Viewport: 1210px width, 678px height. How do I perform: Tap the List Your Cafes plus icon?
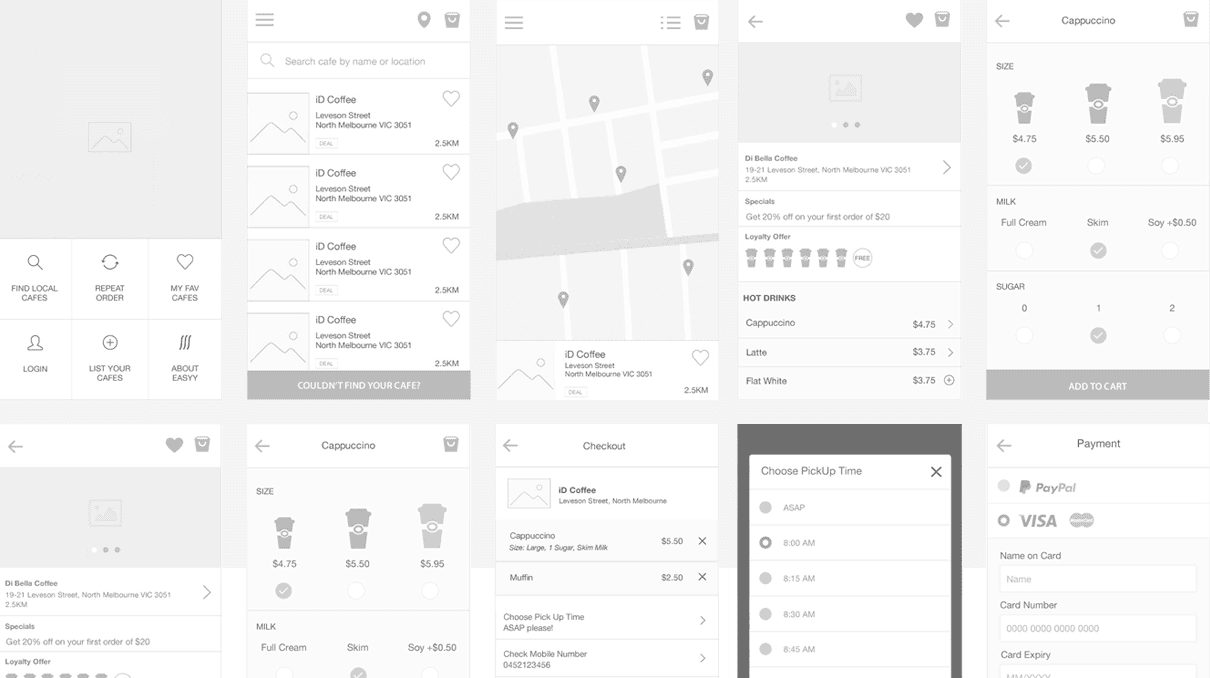click(110, 343)
